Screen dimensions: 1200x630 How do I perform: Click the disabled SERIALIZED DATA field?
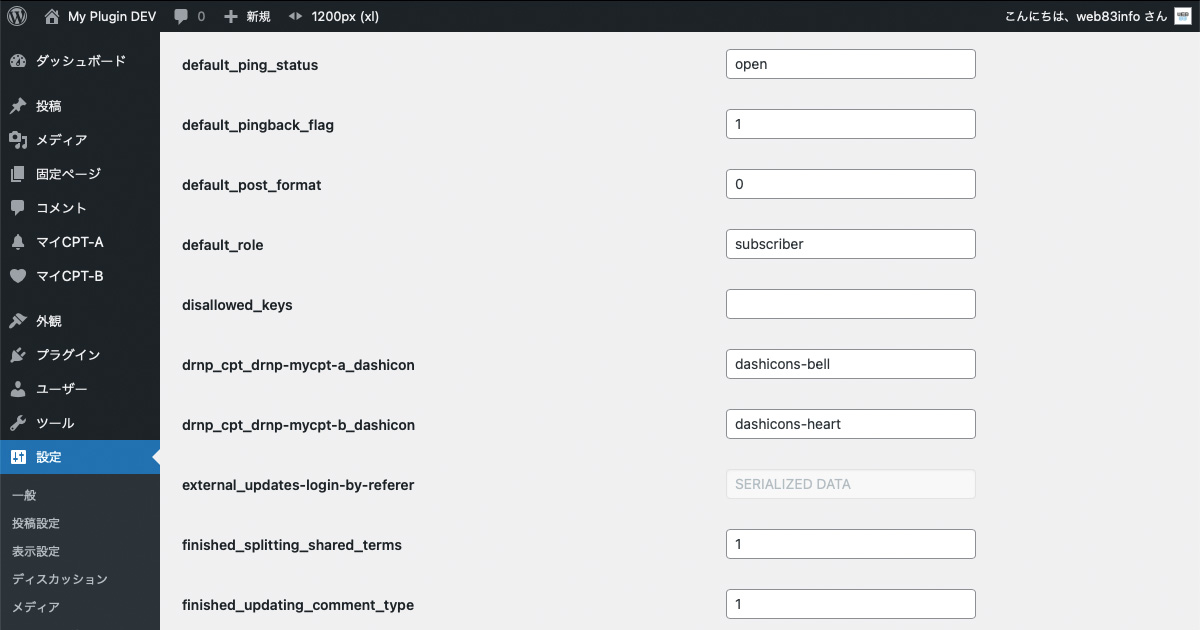851,484
